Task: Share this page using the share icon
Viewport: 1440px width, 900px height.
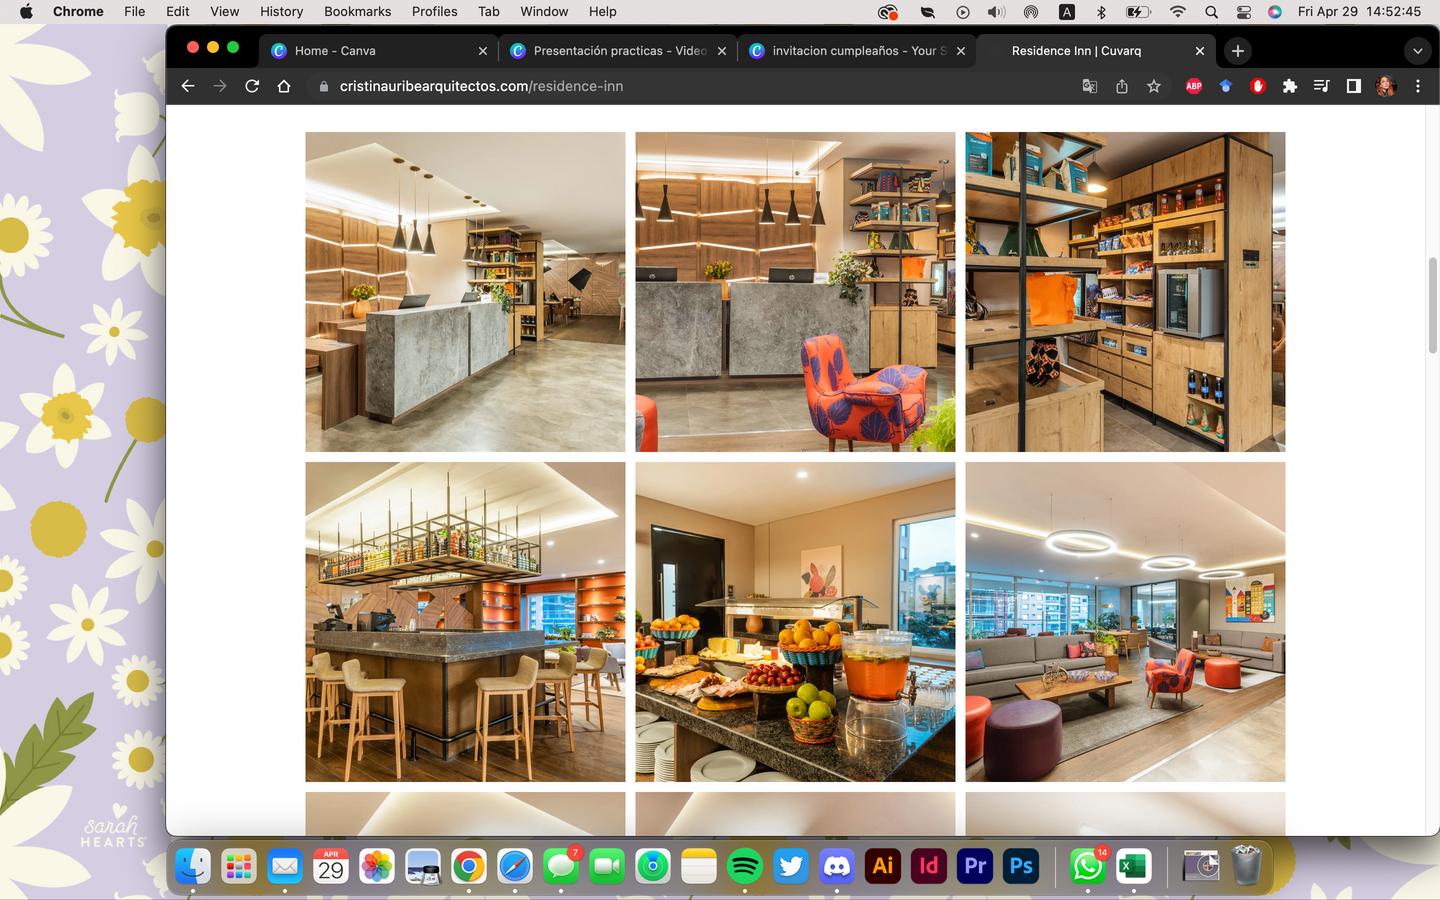Action: click(x=1122, y=86)
